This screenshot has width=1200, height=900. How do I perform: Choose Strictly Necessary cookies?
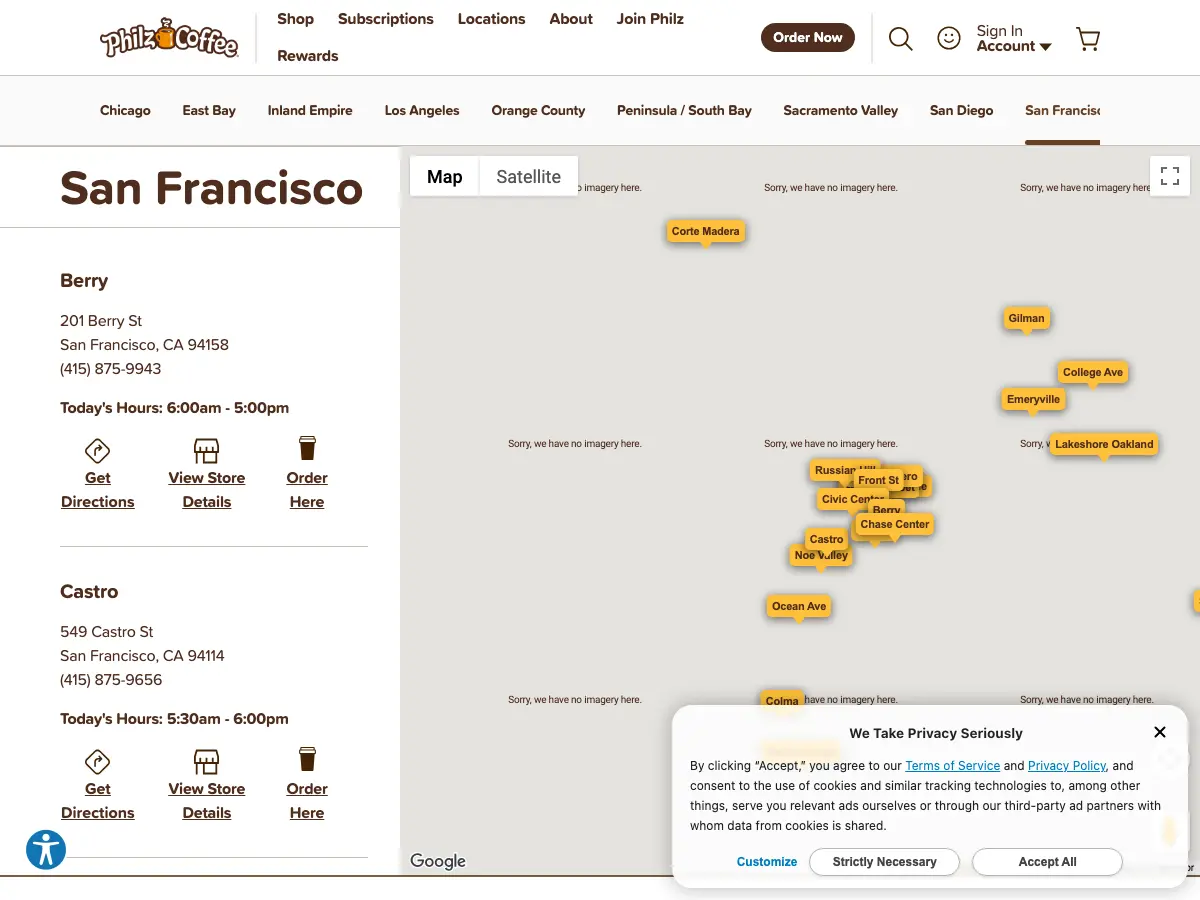click(884, 862)
